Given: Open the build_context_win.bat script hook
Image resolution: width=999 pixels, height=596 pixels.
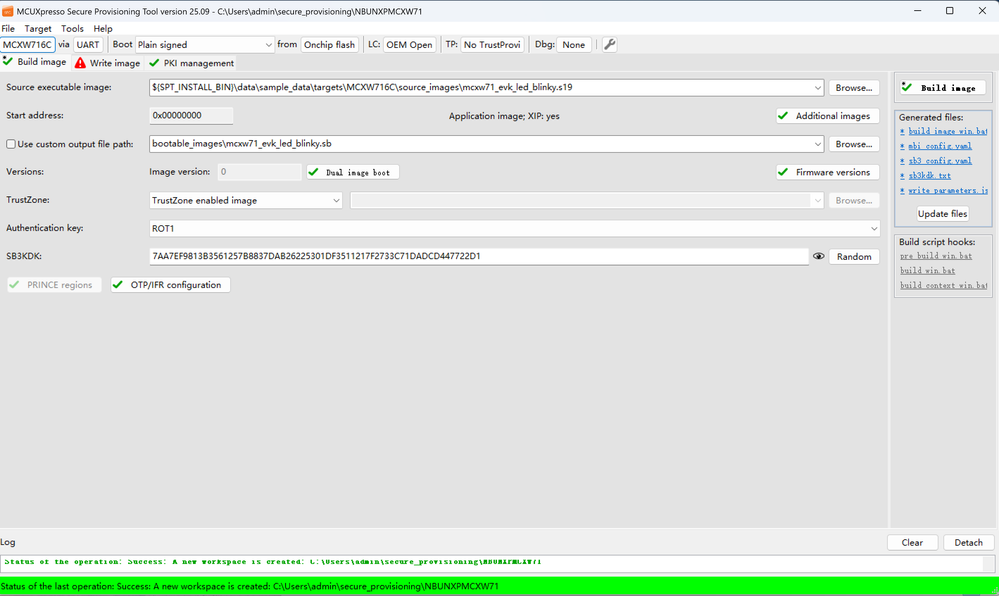Looking at the screenshot, I should (x=943, y=285).
